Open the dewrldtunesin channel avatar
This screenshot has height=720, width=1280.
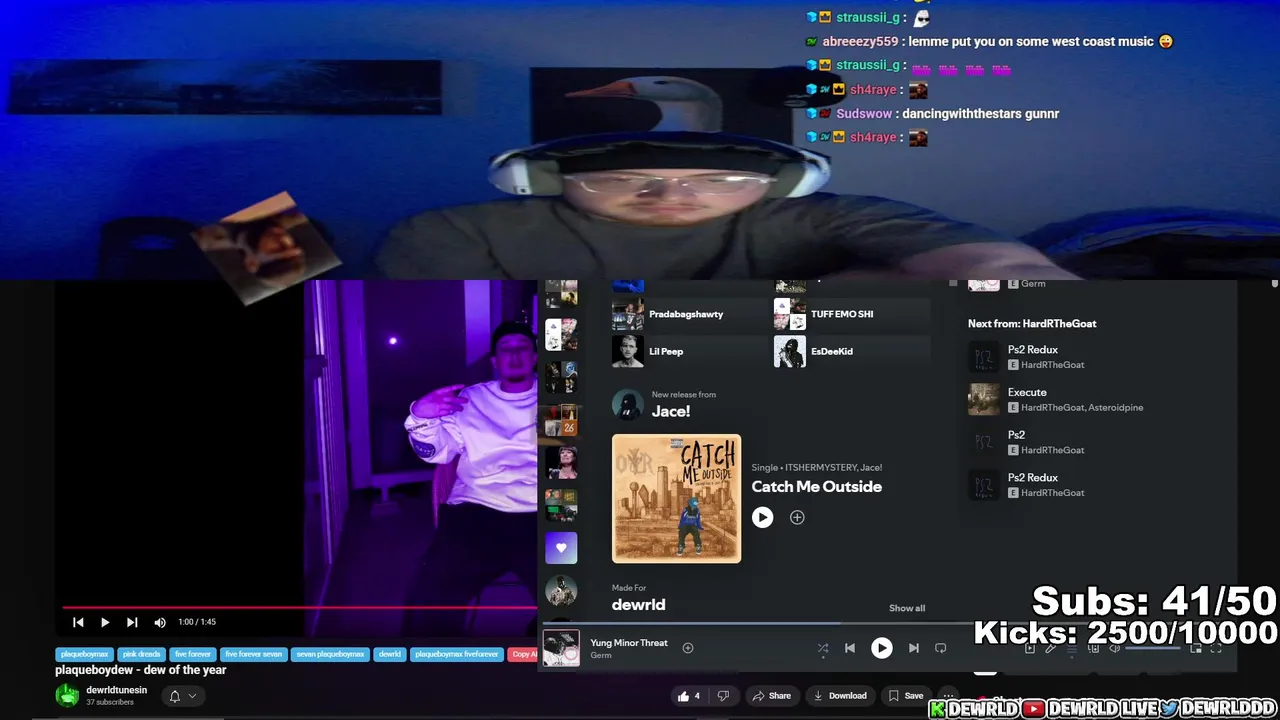click(67, 695)
